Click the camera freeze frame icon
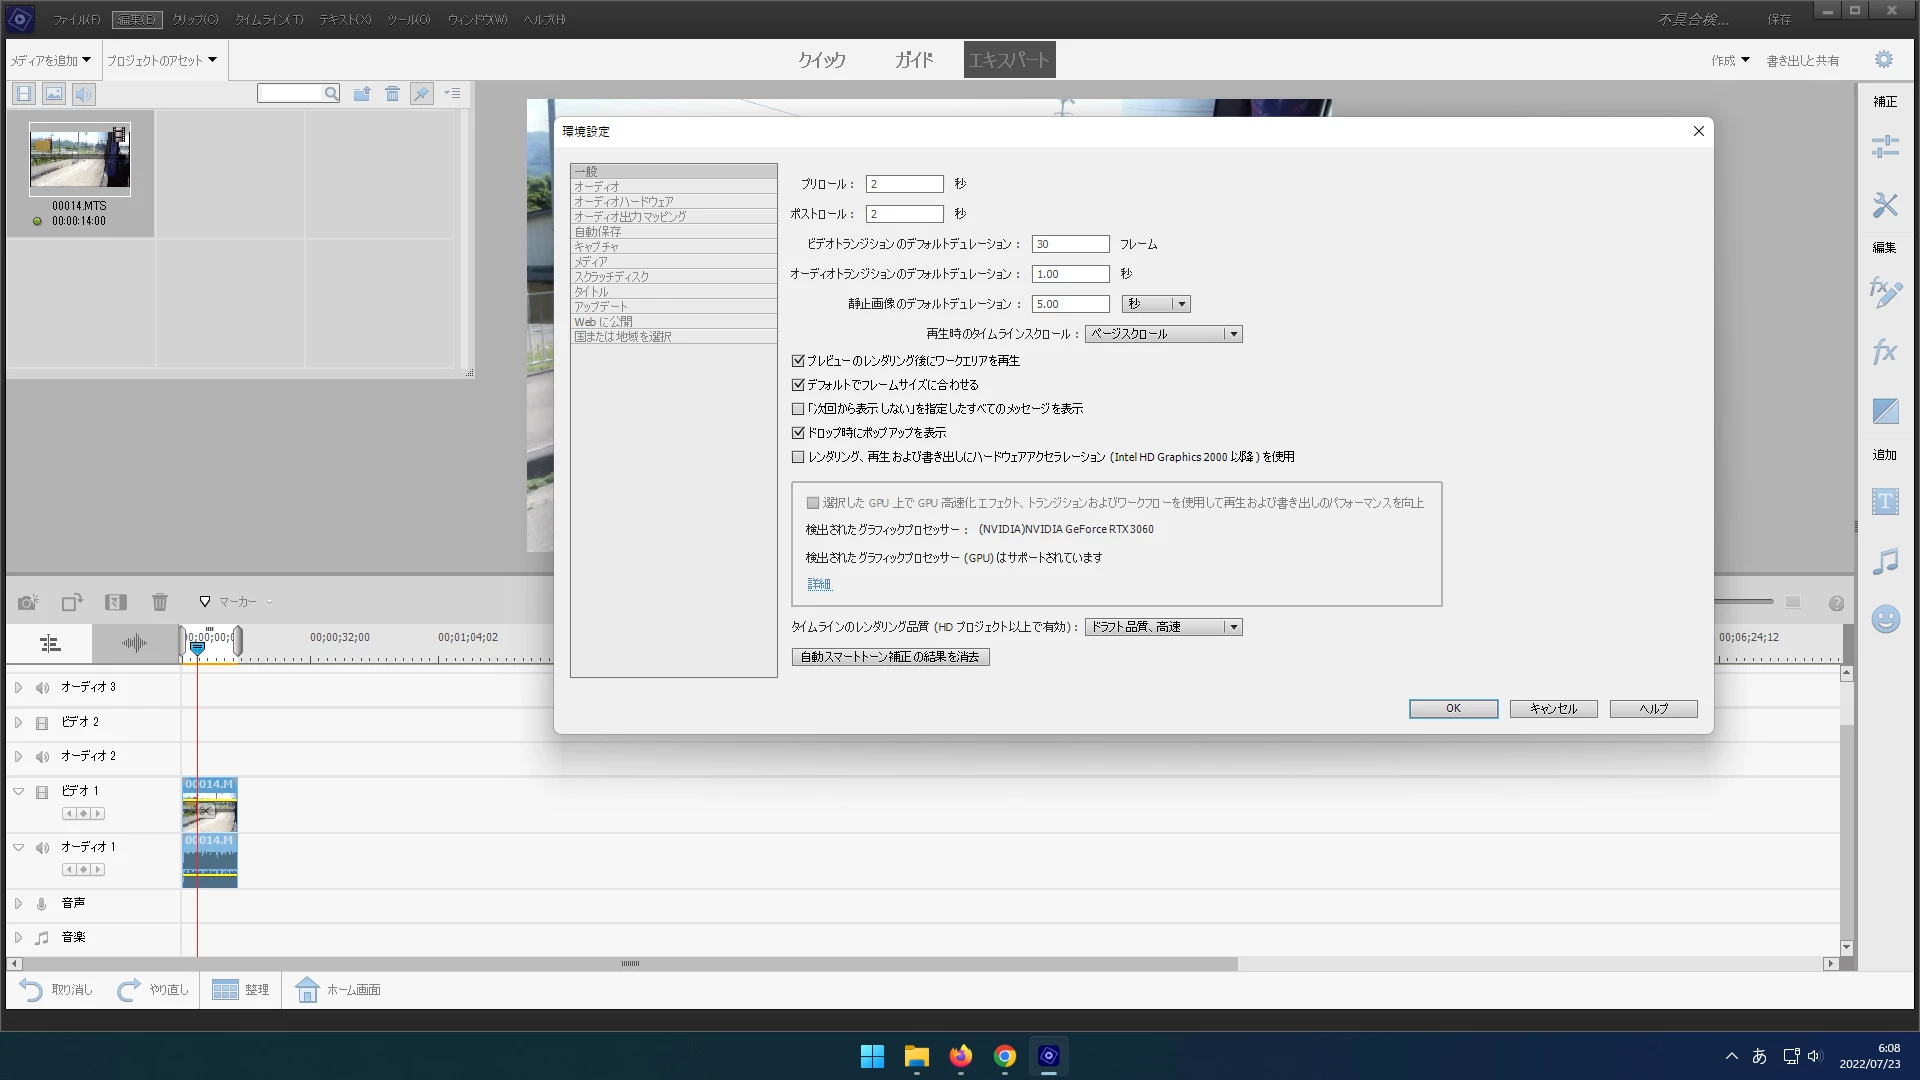Viewport: 1920px width, 1080px height. tap(28, 602)
